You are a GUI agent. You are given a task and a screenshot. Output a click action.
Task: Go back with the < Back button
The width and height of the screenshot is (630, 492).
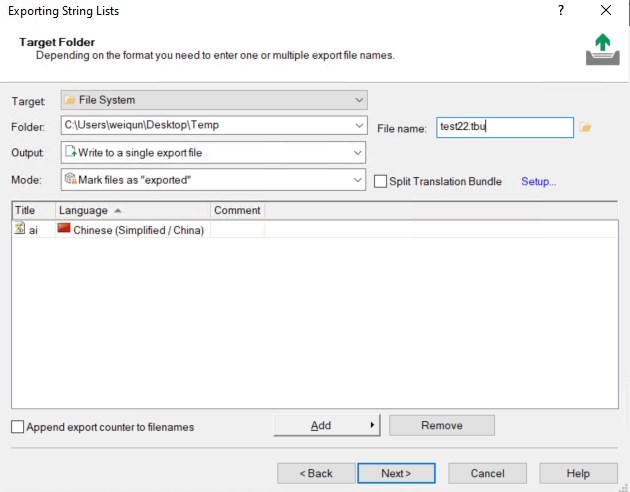pos(316,473)
